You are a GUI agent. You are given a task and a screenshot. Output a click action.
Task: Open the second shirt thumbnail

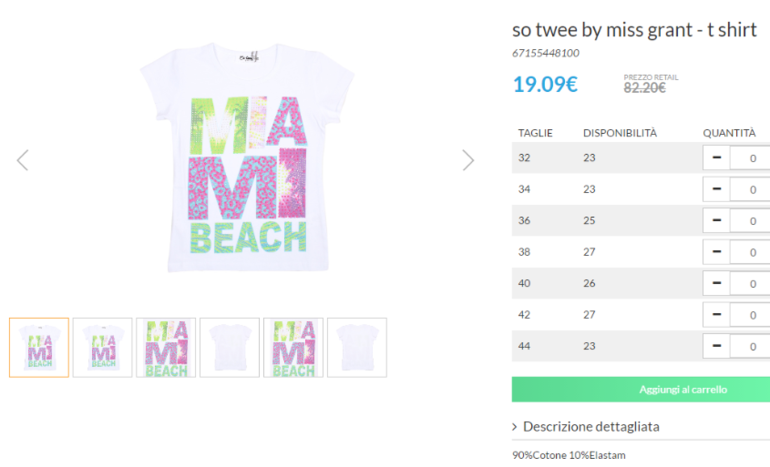[102, 348]
